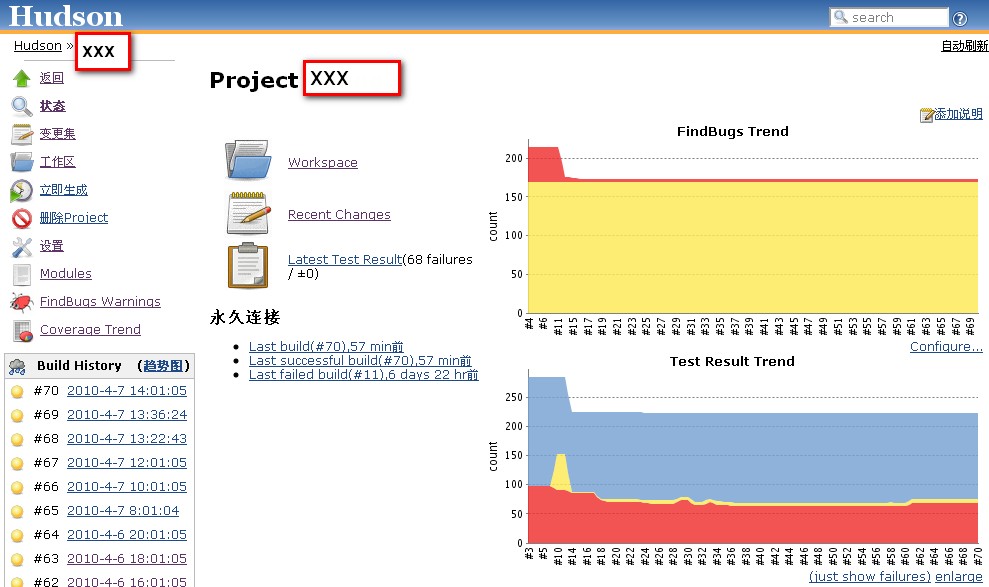Click the yellow status ball of build #66
989x587 pixels.
coord(18,487)
